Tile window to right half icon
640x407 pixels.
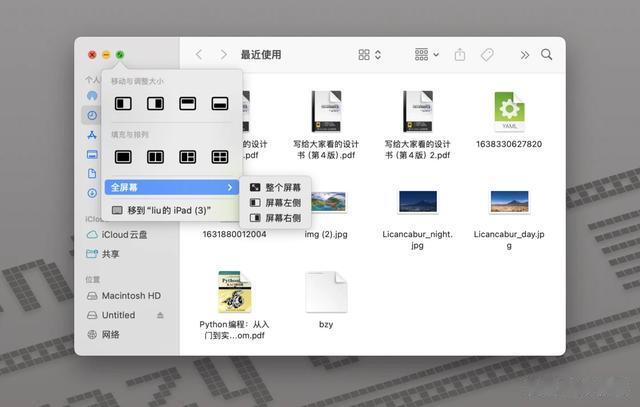pos(155,104)
